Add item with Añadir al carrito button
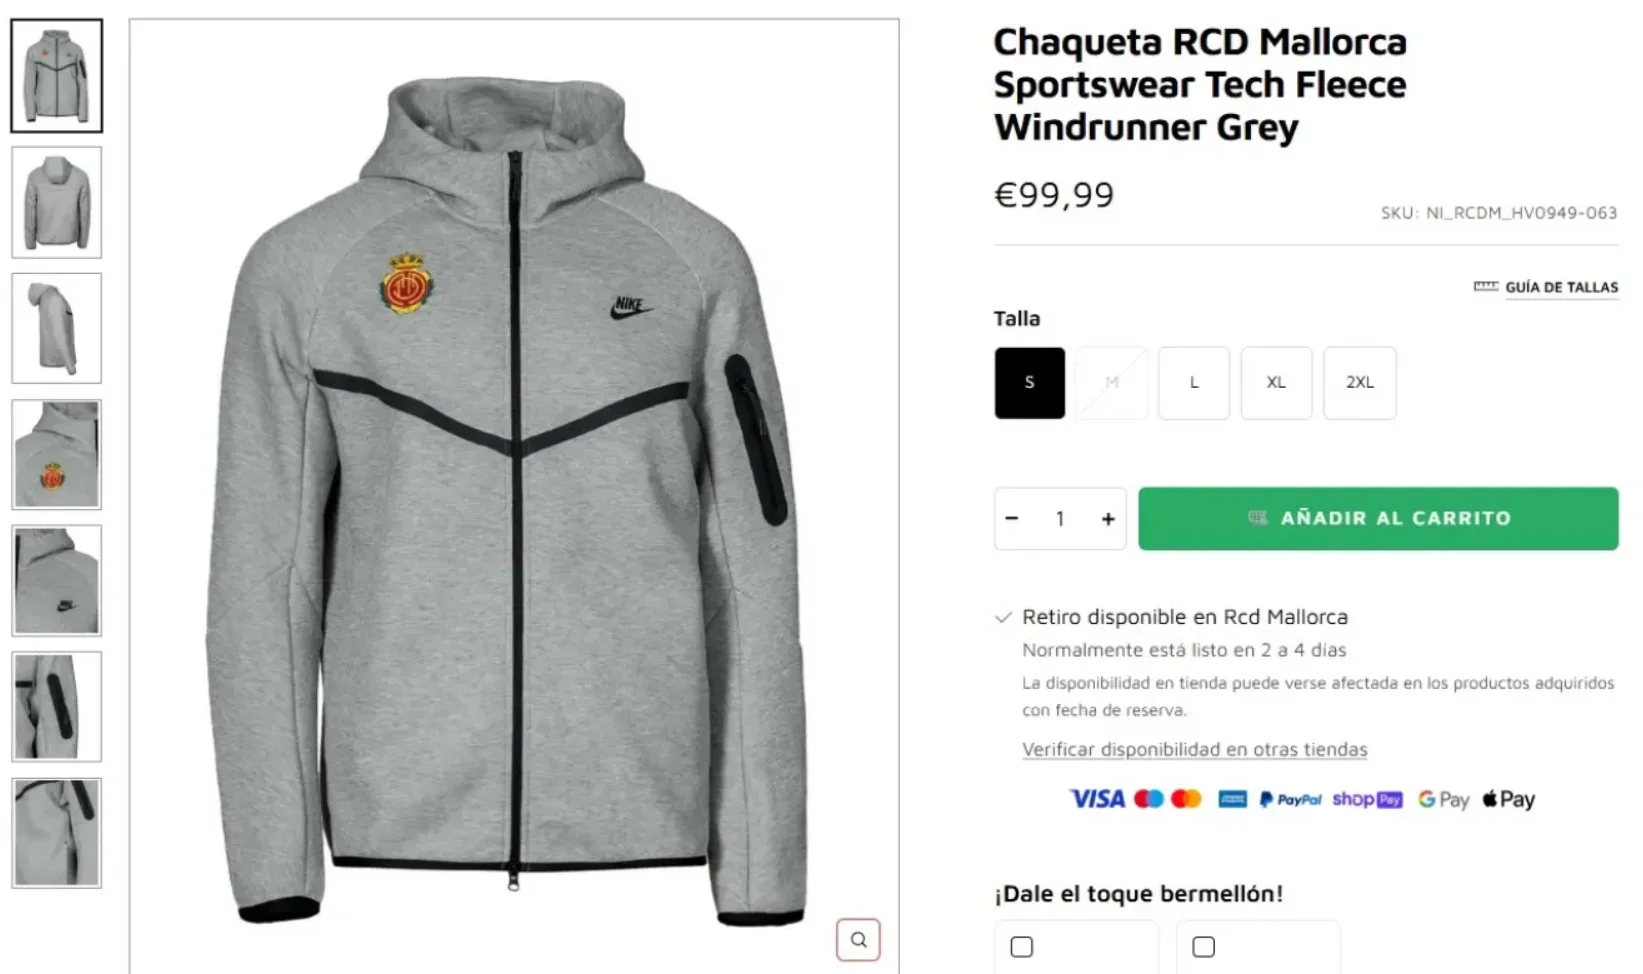 pos(1378,518)
